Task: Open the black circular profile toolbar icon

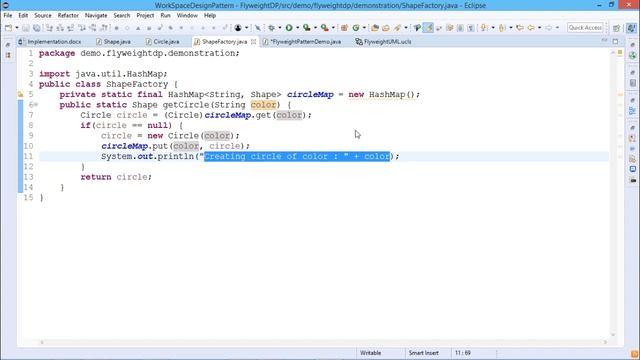Action: click(x=238, y=28)
